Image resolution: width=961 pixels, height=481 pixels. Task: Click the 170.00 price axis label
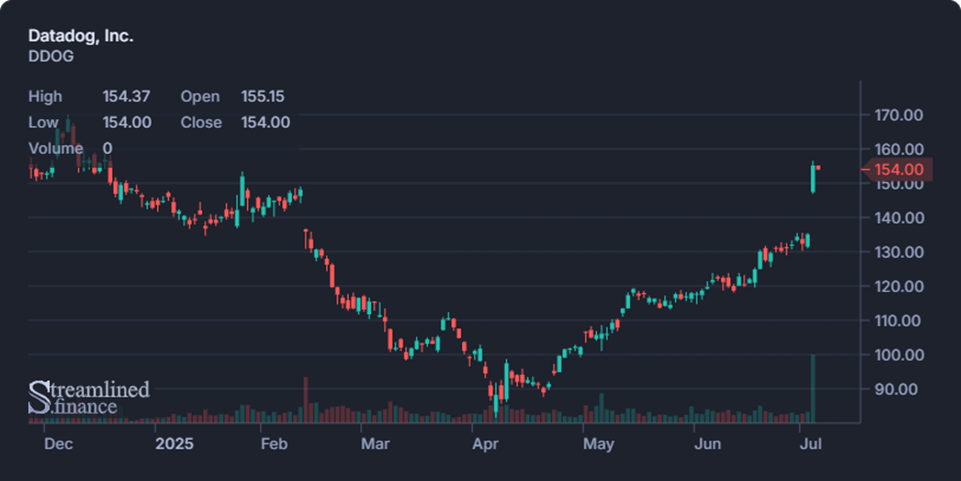(898, 115)
